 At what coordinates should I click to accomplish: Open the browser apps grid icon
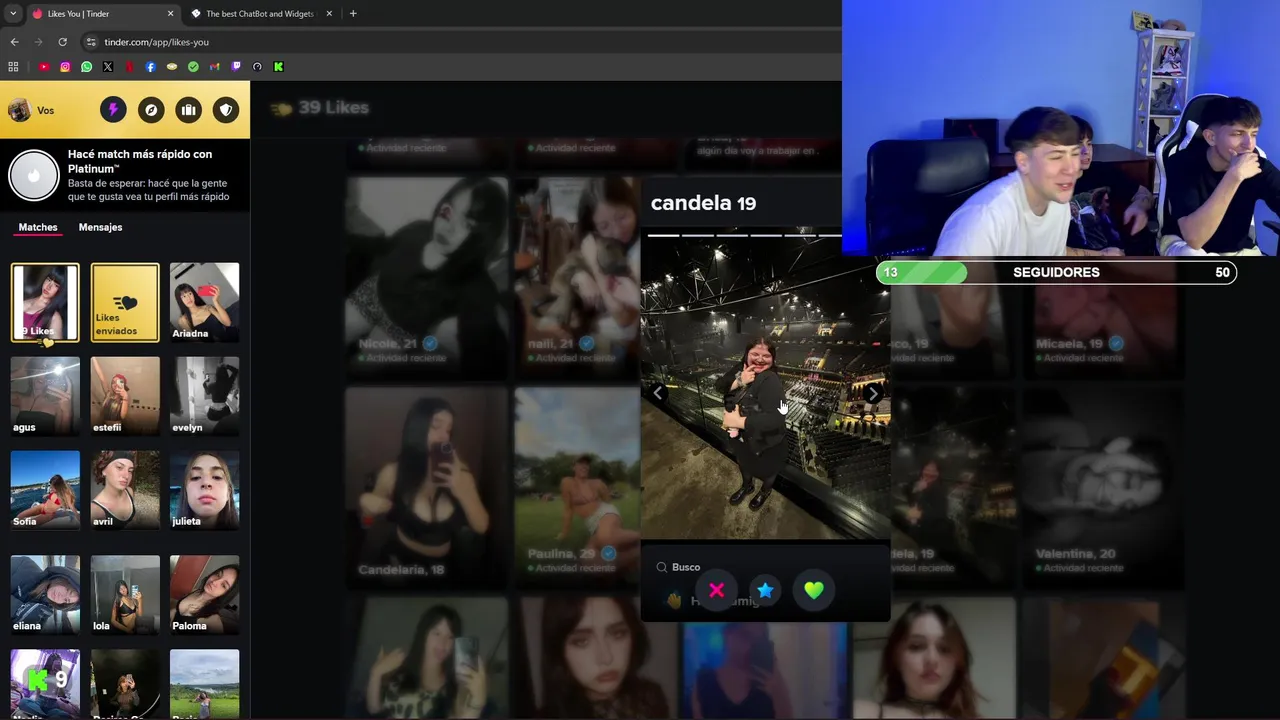[13, 67]
